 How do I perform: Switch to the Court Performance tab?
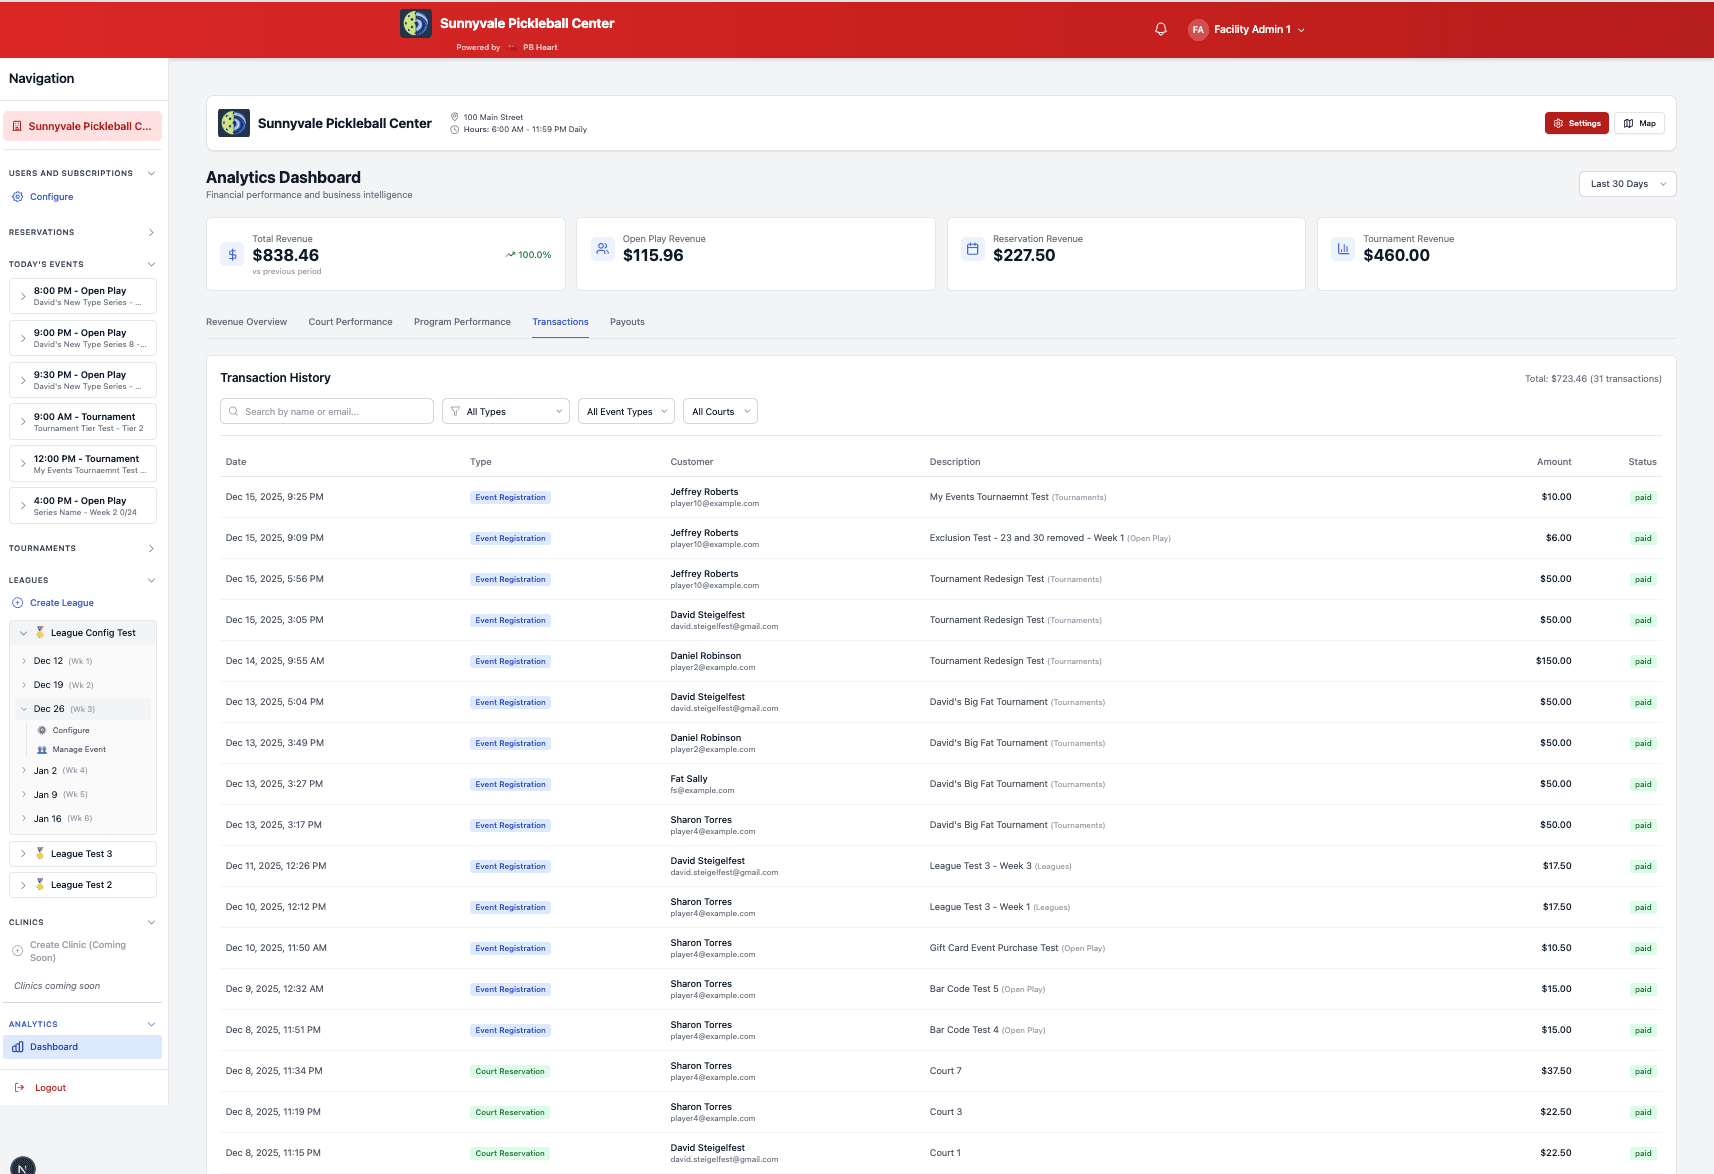click(350, 322)
